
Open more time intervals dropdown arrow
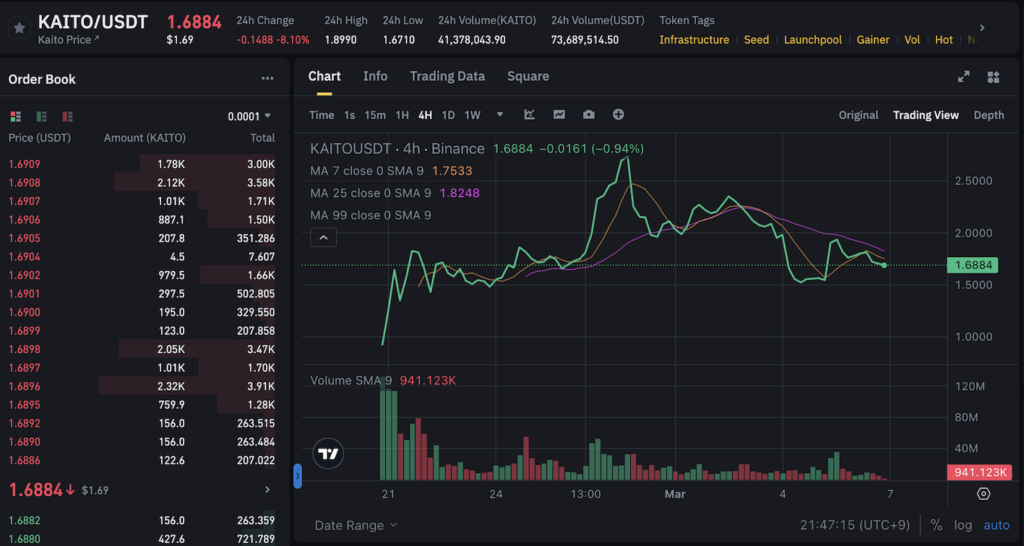tap(500, 114)
